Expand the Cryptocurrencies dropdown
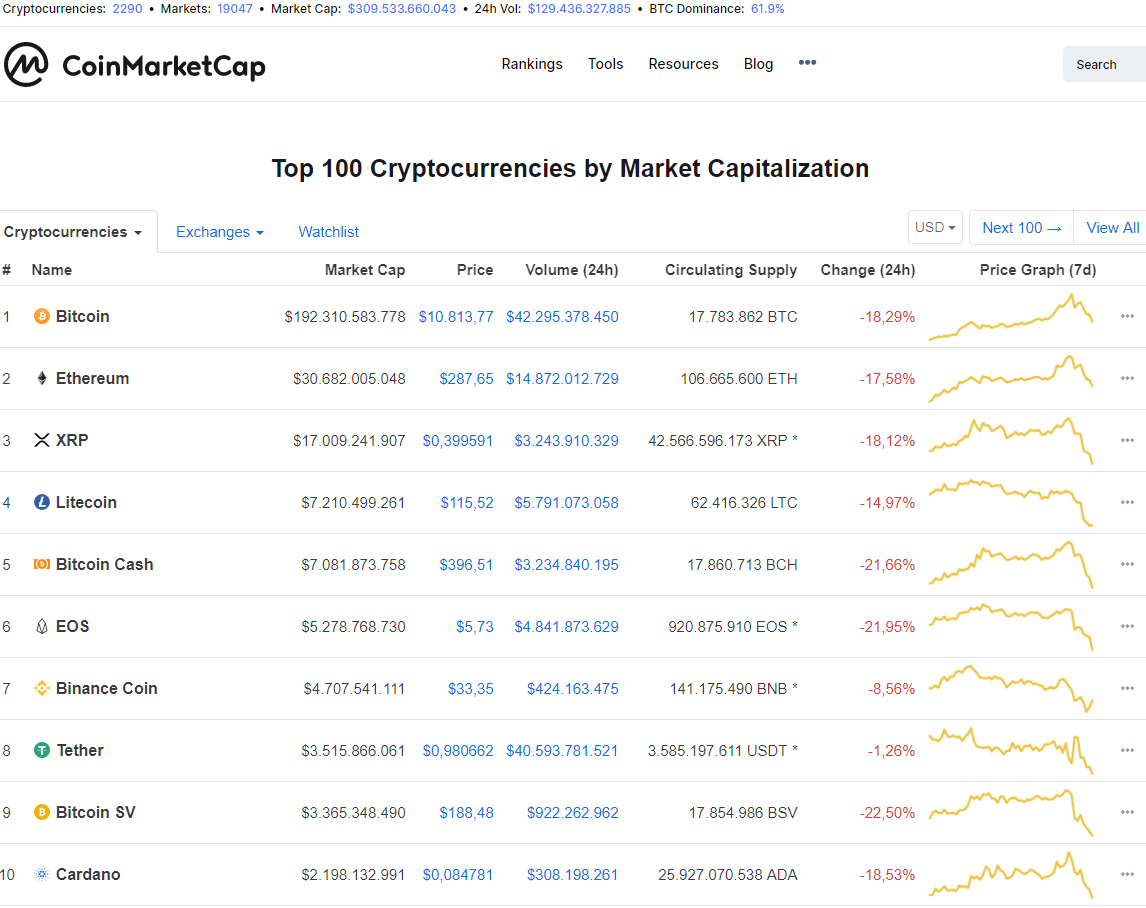The image size is (1146, 908). coord(72,232)
